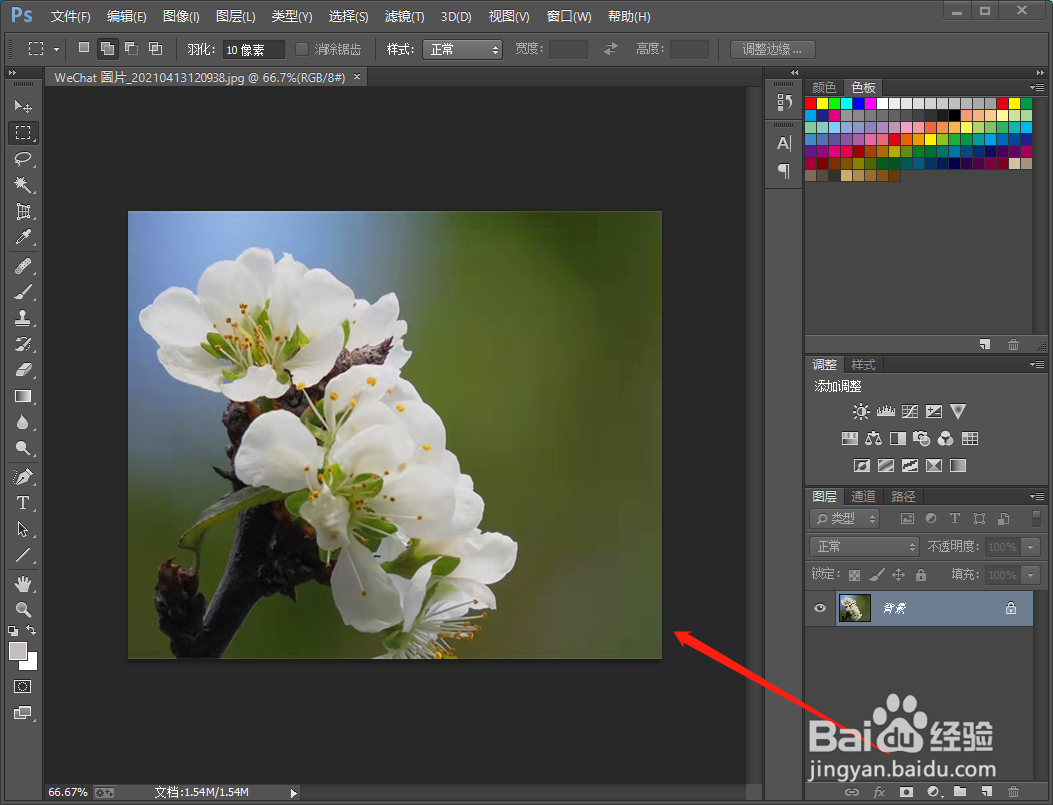Viewport: 1053px width, 805px height.
Task: Add a Color Balance adjustment
Action: [874, 439]
